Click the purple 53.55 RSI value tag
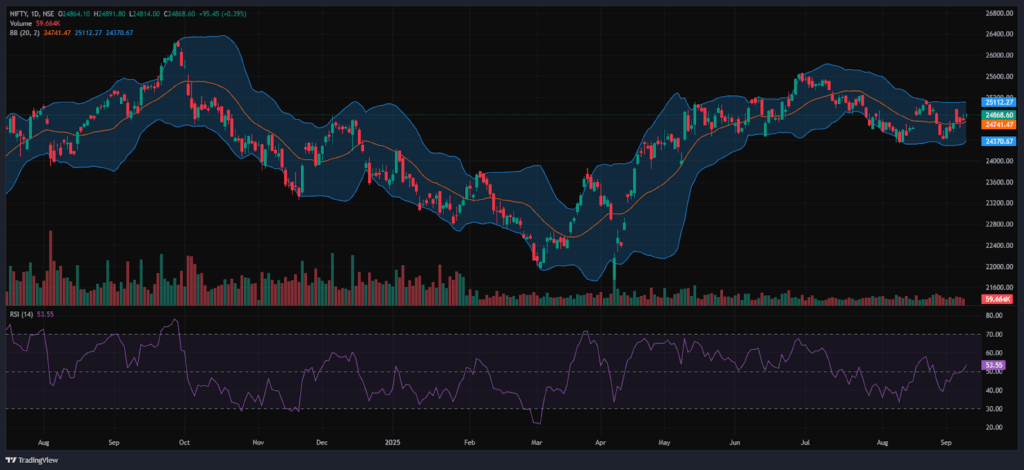The width and height of the screenshot is (1024, 470). tap(994, 366)
